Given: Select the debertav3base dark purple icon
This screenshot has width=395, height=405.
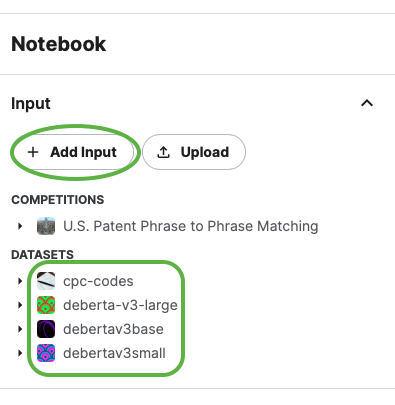Looking at the screenshot, I should [46, 329].
